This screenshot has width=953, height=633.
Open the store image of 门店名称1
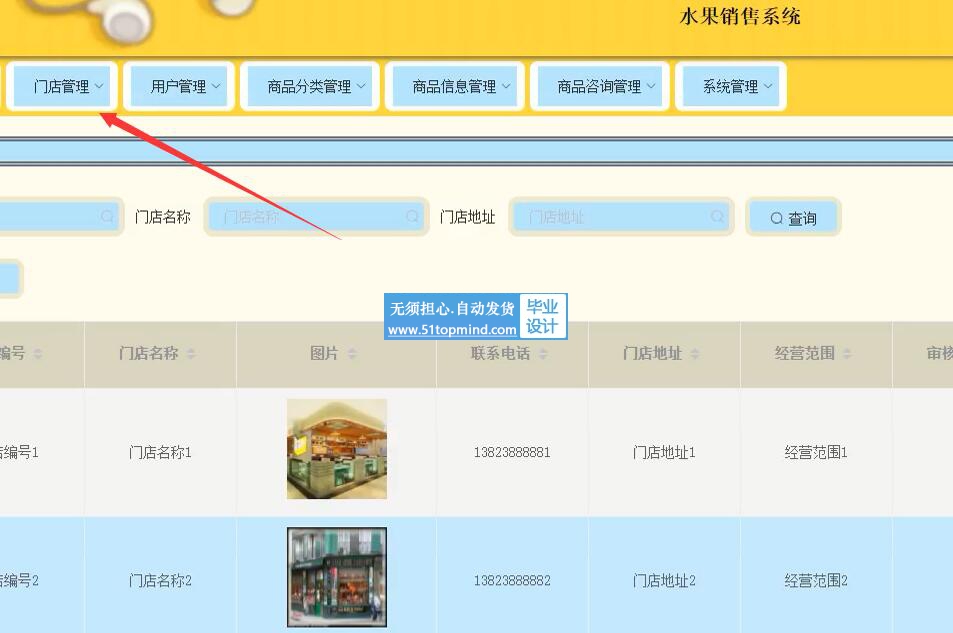[337, 449]
